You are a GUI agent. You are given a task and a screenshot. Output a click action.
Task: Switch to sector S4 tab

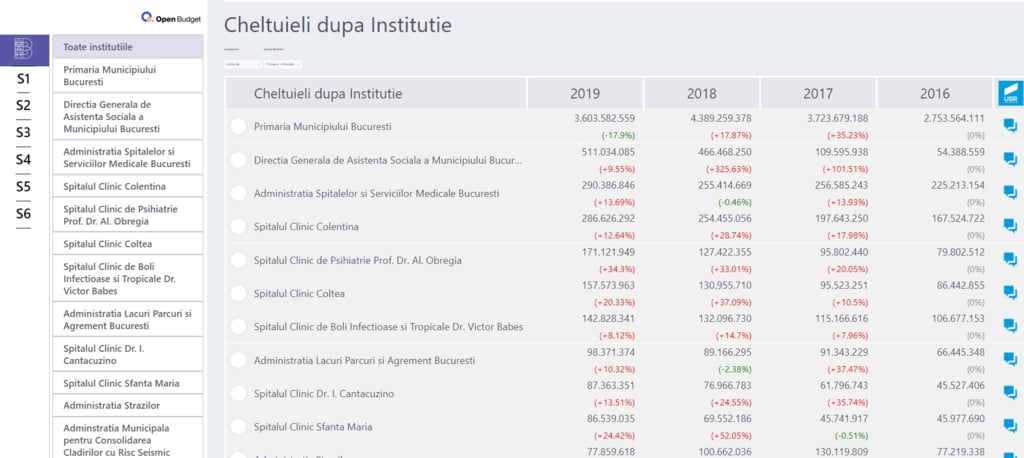click(24, 159)
